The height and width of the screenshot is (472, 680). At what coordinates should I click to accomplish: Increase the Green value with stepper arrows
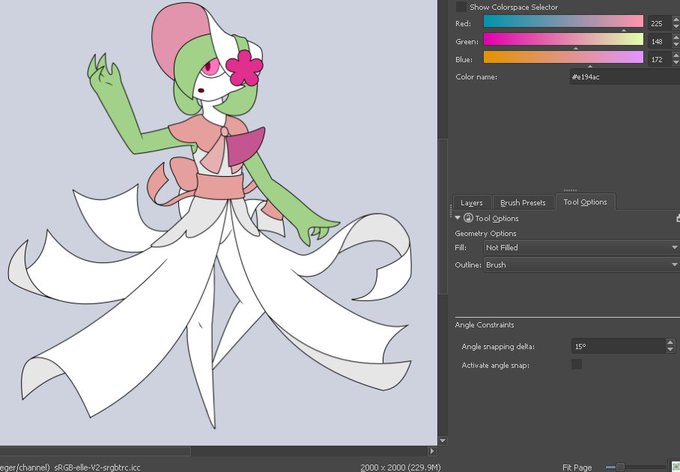[676, 38]
